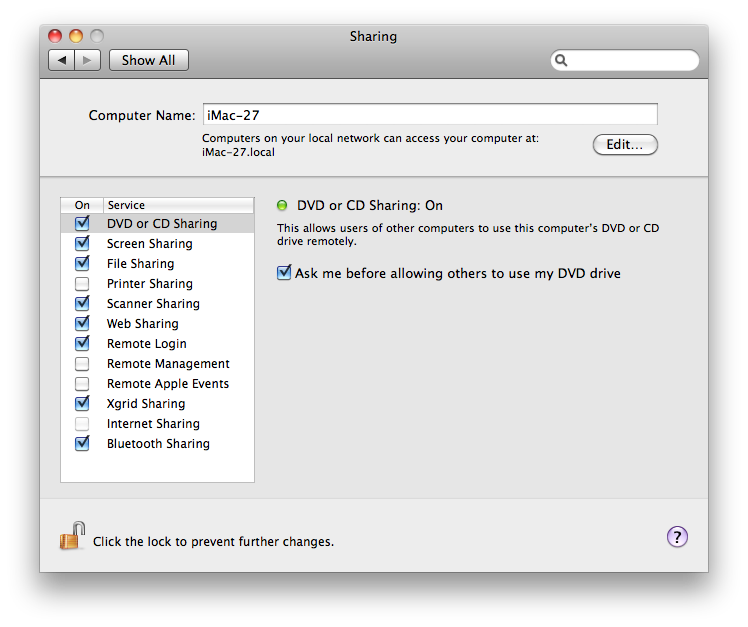Screen dimensions: 748x627
Task: Click the lock icon to prevent changes
Action: pyautogui.click(x=72, y=537)
